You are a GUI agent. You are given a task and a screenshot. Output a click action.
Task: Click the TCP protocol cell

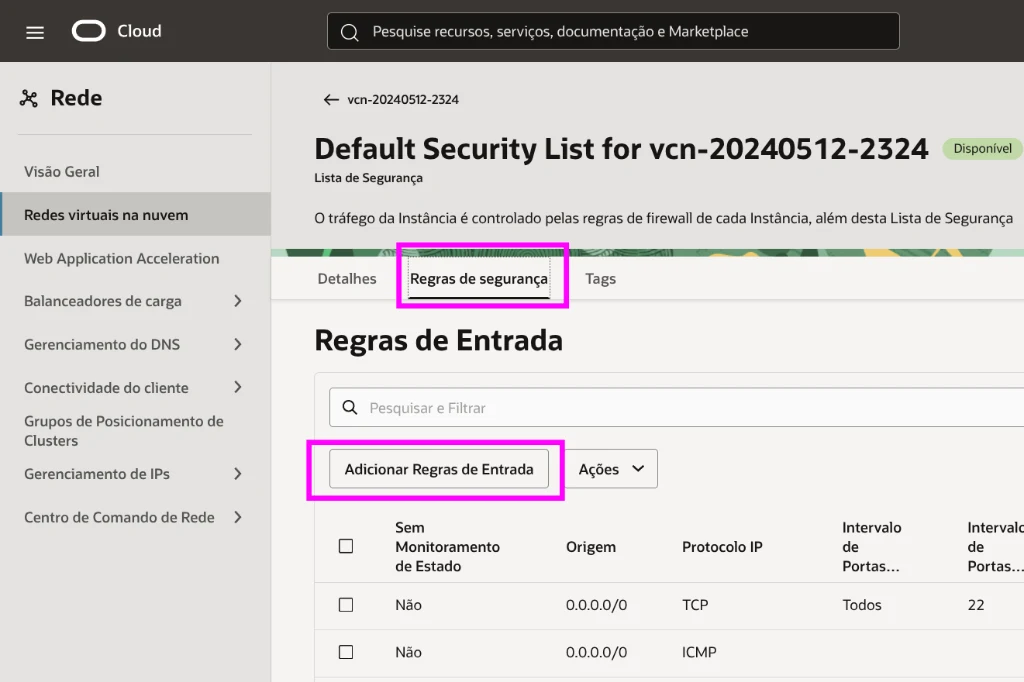coord(695,605)
